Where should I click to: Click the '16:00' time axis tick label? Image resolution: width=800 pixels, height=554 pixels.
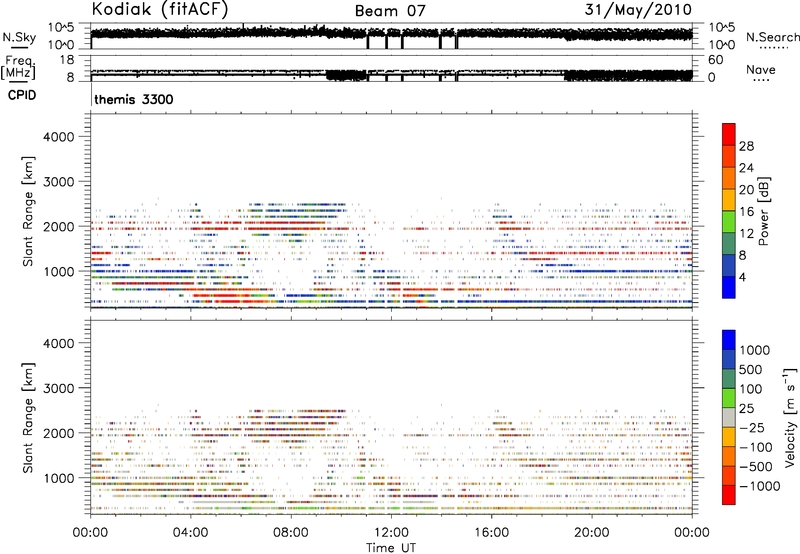click(491, 533)
